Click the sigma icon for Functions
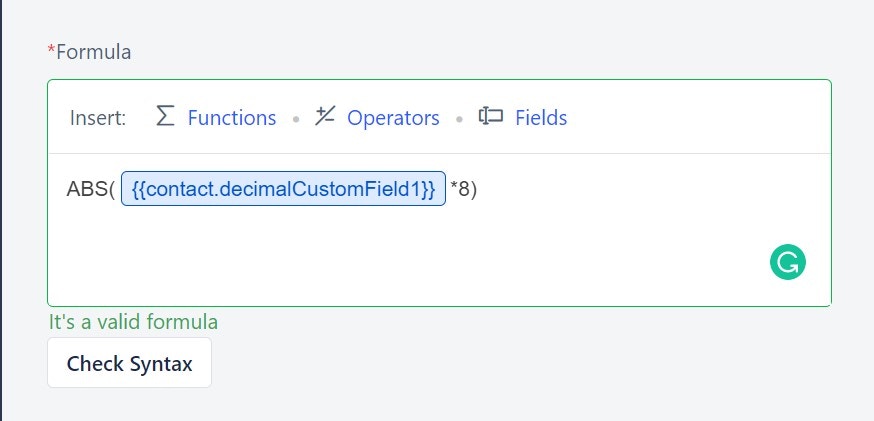 165,116
